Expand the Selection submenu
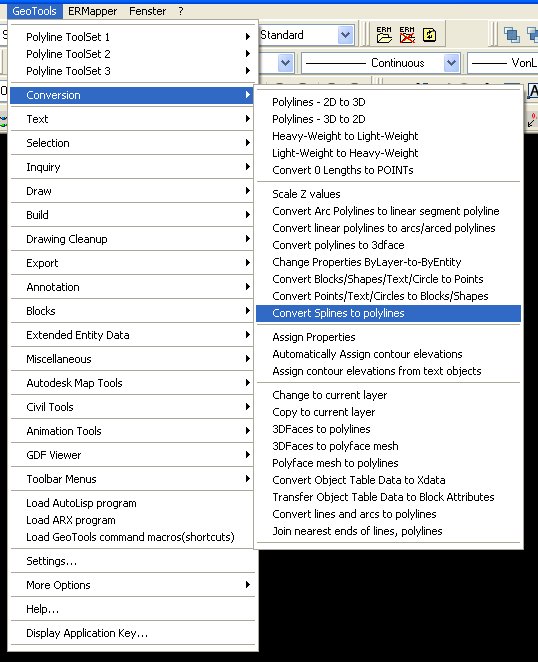538x662 pixels. coord(132,143)
